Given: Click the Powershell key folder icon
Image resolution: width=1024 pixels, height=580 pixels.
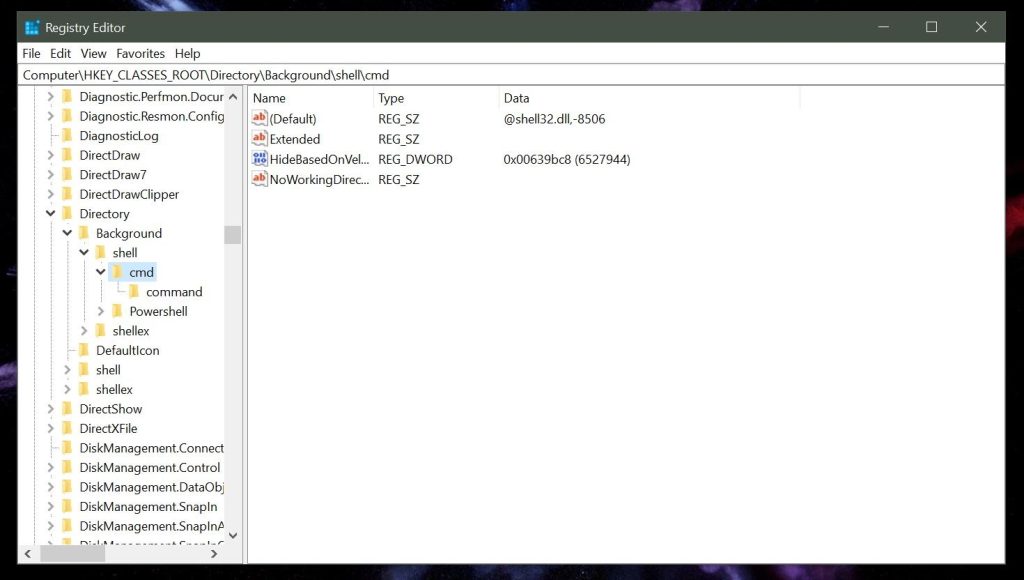Looking at the screenshot, I should [118, 311].
